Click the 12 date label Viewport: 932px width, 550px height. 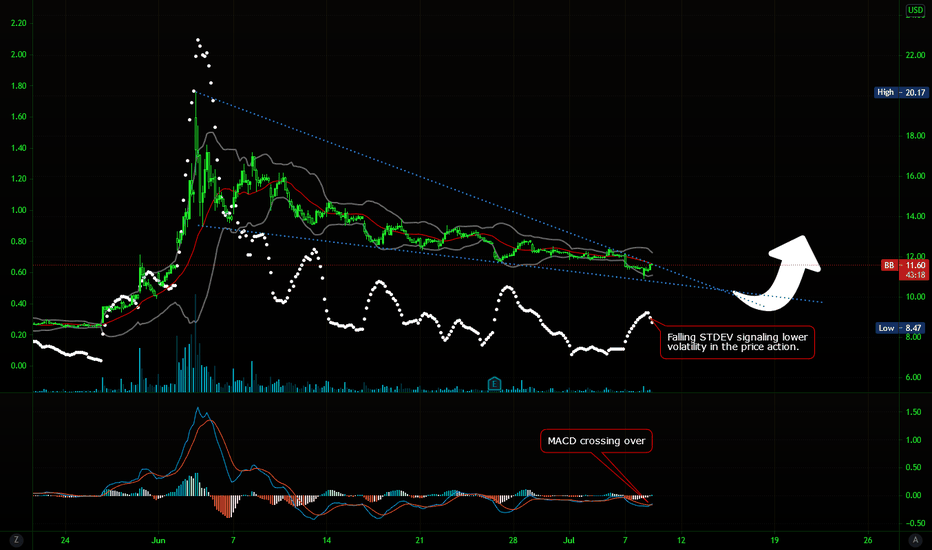tap(681, 540)
